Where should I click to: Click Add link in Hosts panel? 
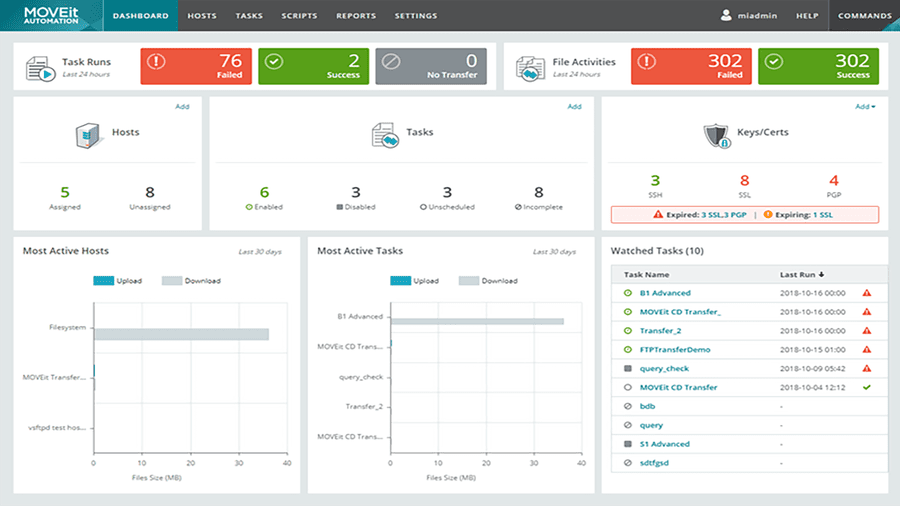tap(182, 107)
